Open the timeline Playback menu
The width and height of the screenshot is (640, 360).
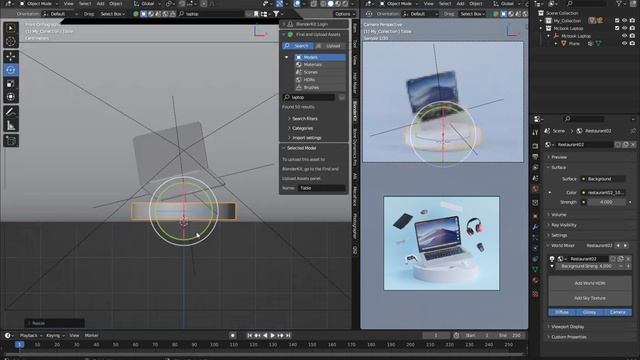click(x=30, y=336)
